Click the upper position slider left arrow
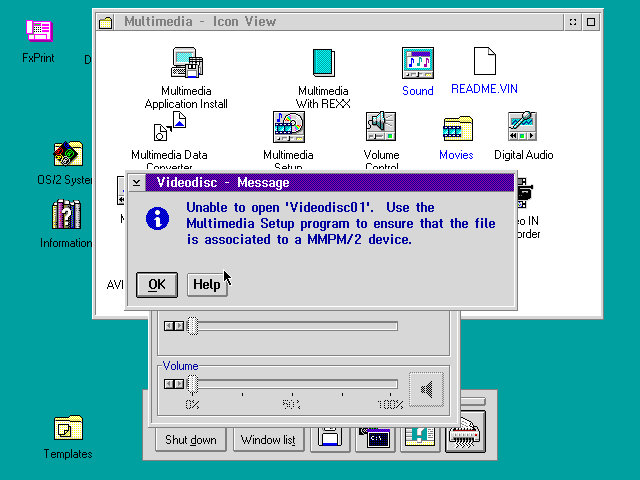Screen dimensions: 640x480 tap(169, 326)
